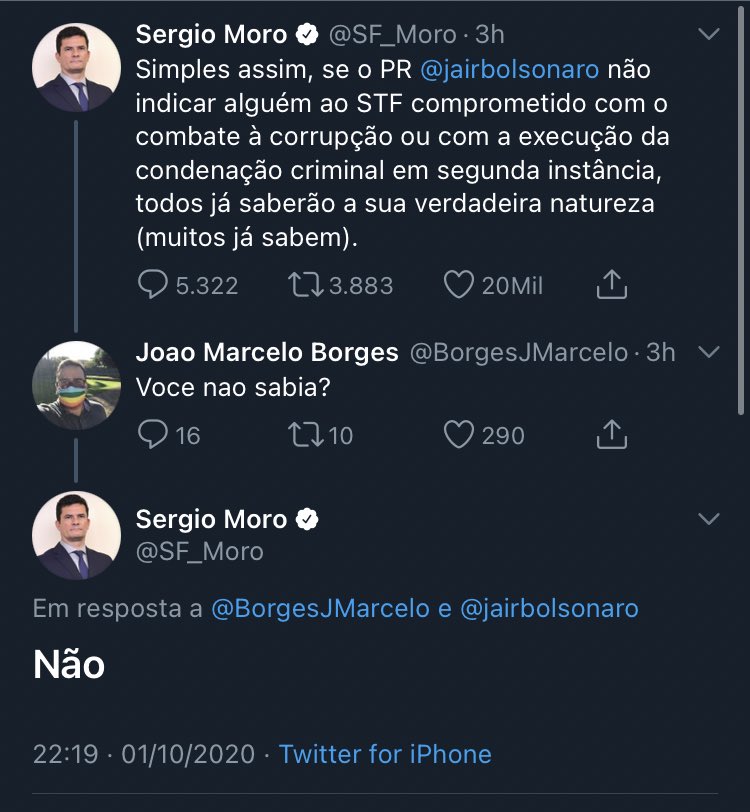
Task: Open options chevron on first Sergio Moro tweet
Action: 708,35
